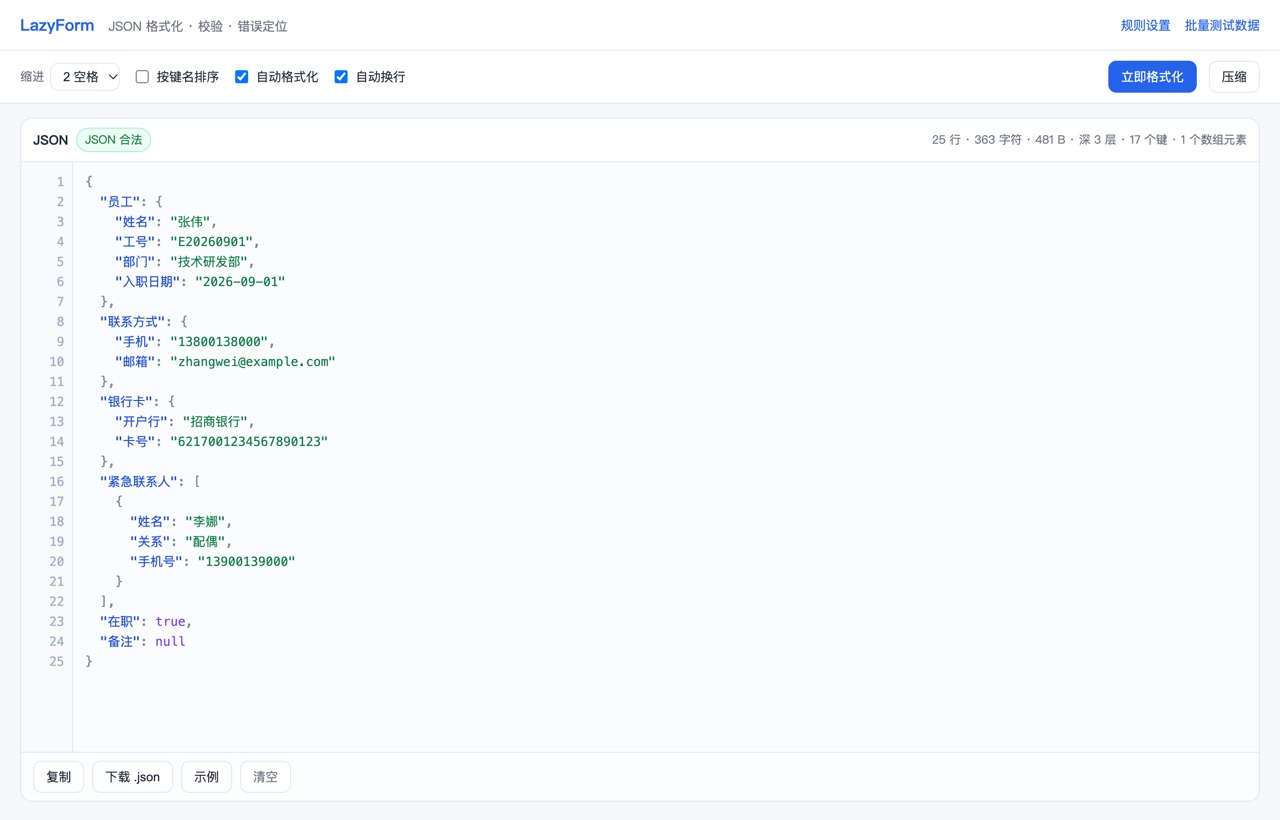
Task: Enable 按键名排序 checkbox
Action: (142, 77)
